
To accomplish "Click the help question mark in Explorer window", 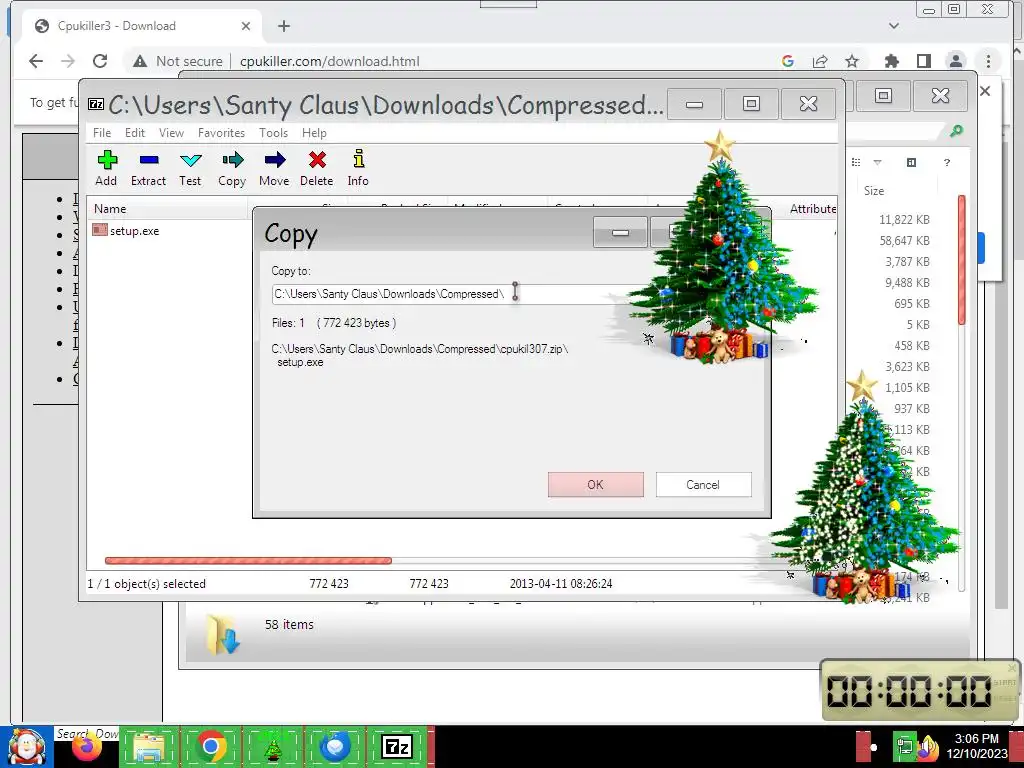I will (x=947, y=163).
